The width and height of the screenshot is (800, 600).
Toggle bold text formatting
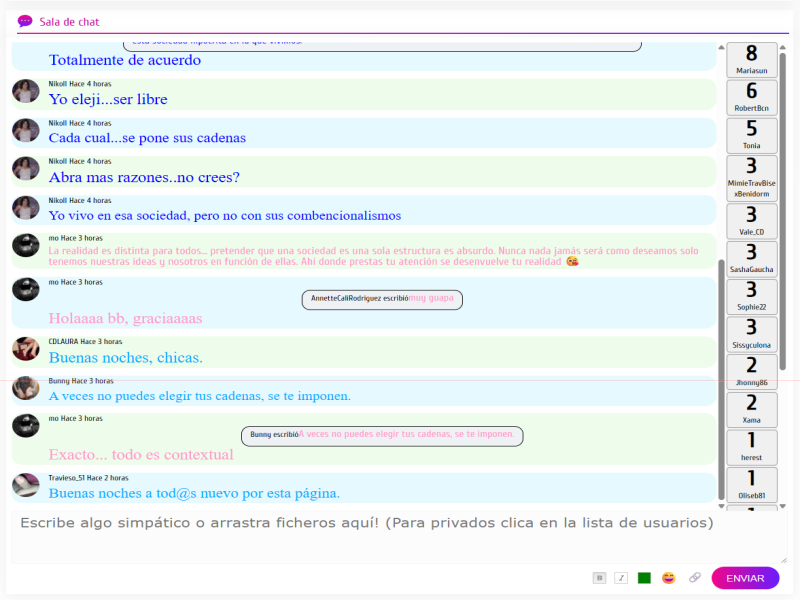point(599,578)
